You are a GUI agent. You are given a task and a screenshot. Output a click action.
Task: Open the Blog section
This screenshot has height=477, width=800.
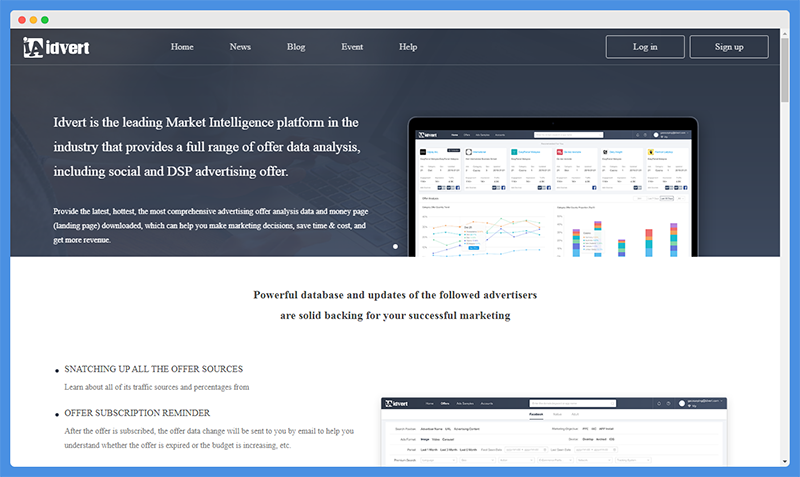point(296,47)
